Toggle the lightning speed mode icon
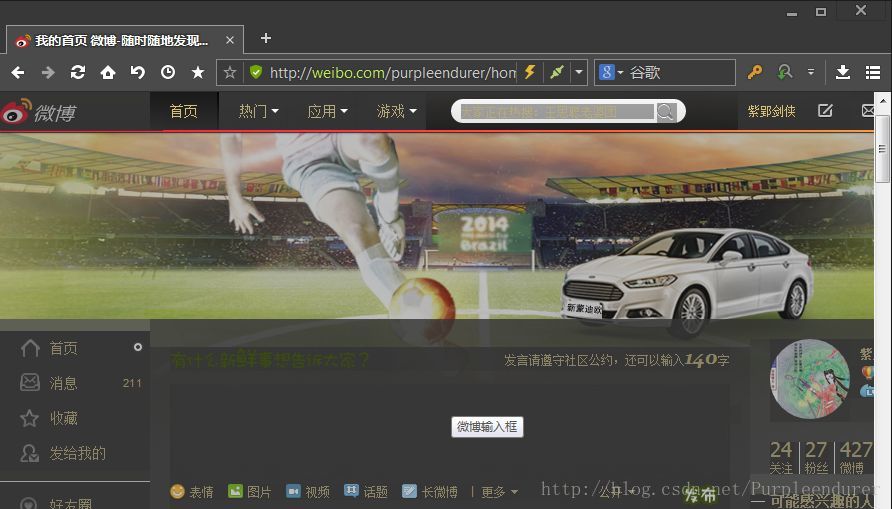892x509 pixels. (x=530, y=72)
